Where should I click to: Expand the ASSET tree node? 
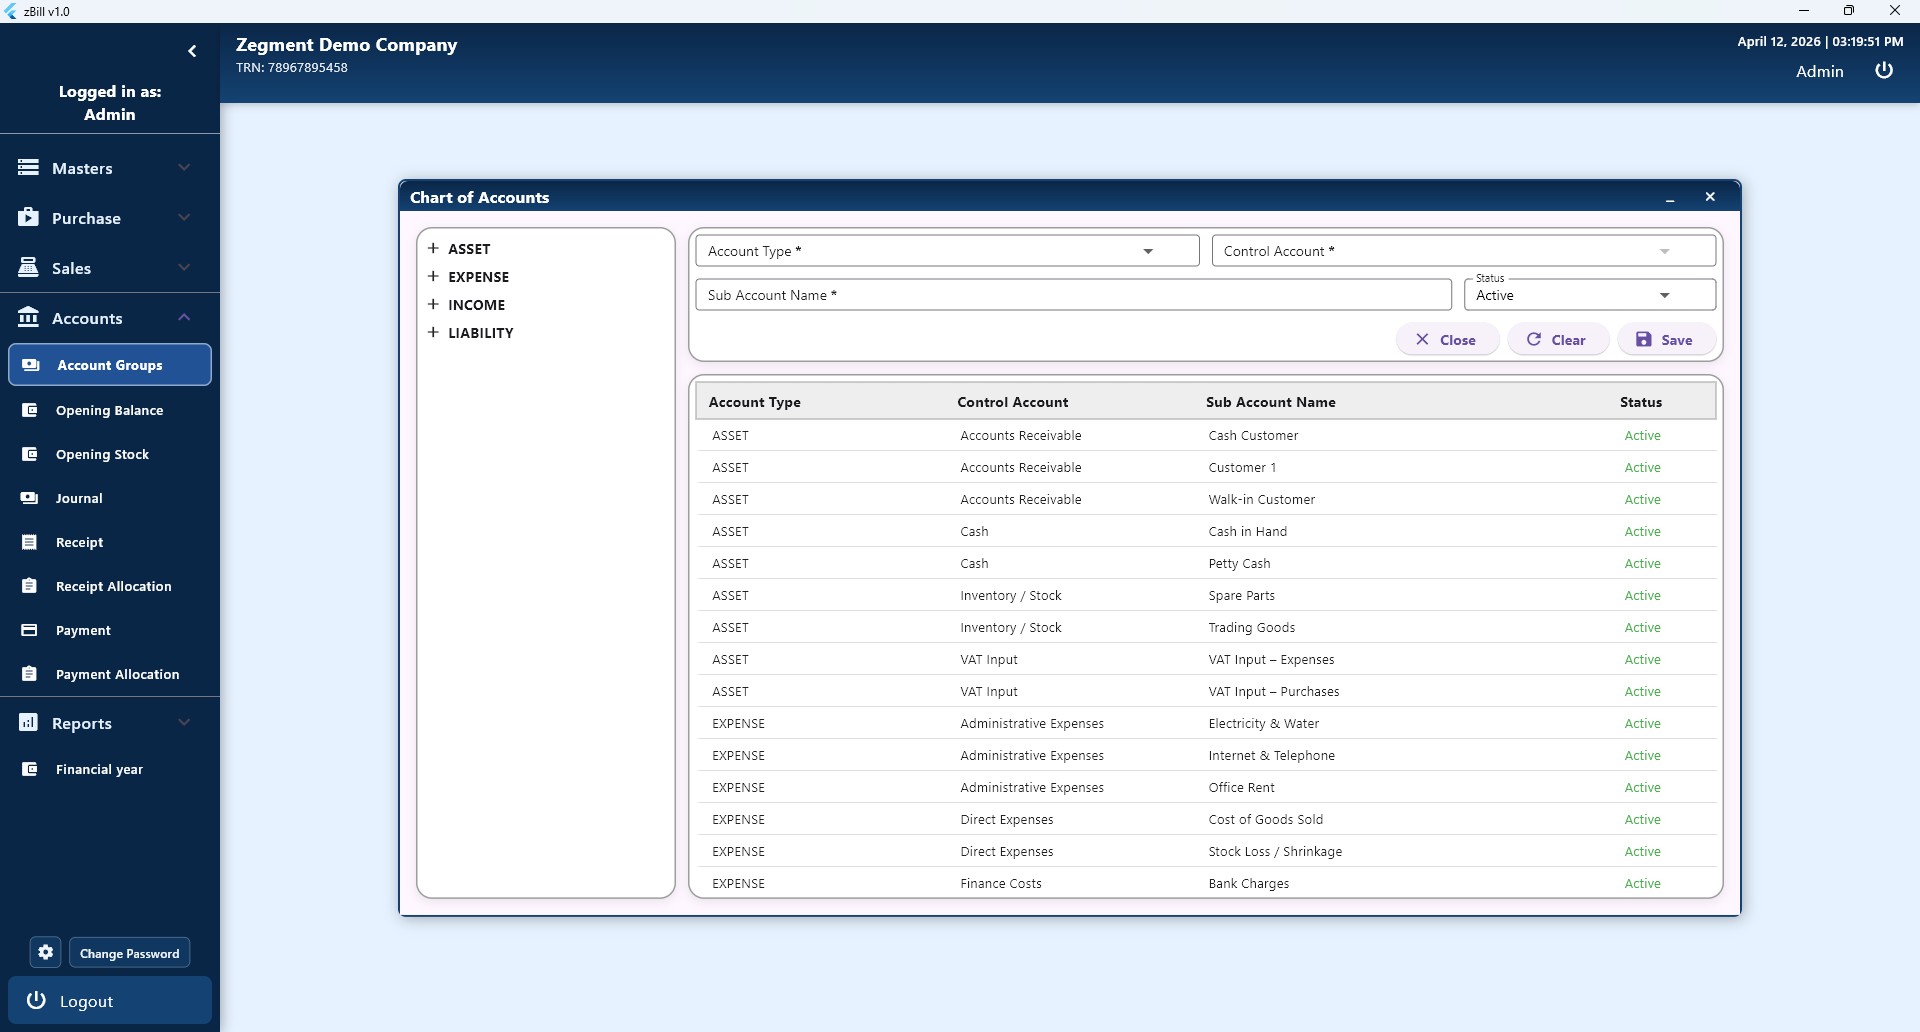(433, 249)
